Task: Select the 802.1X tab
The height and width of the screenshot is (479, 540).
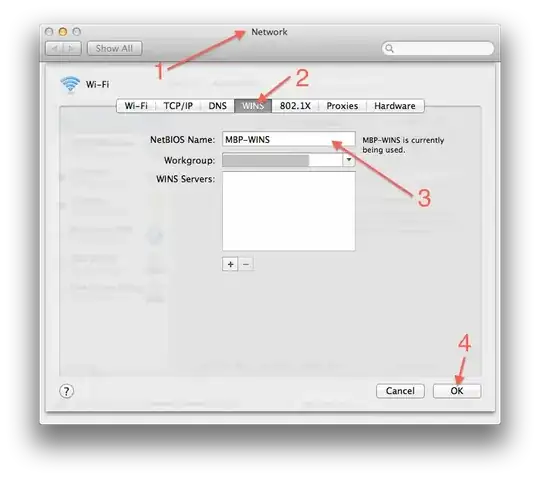Action: 295,106
